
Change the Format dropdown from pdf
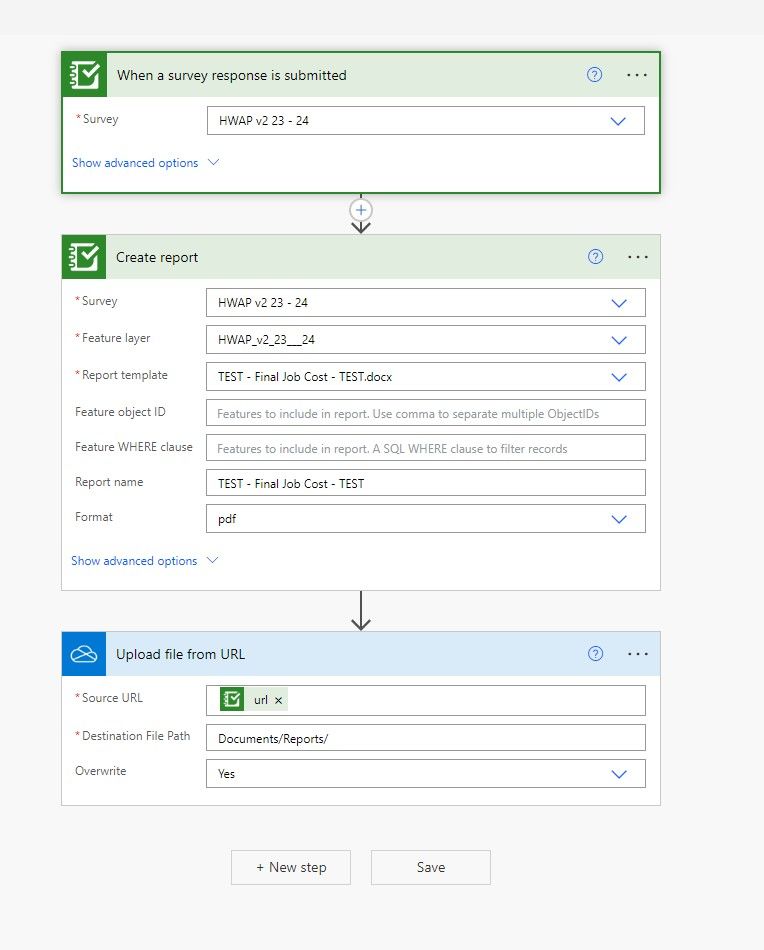[619, 519]
